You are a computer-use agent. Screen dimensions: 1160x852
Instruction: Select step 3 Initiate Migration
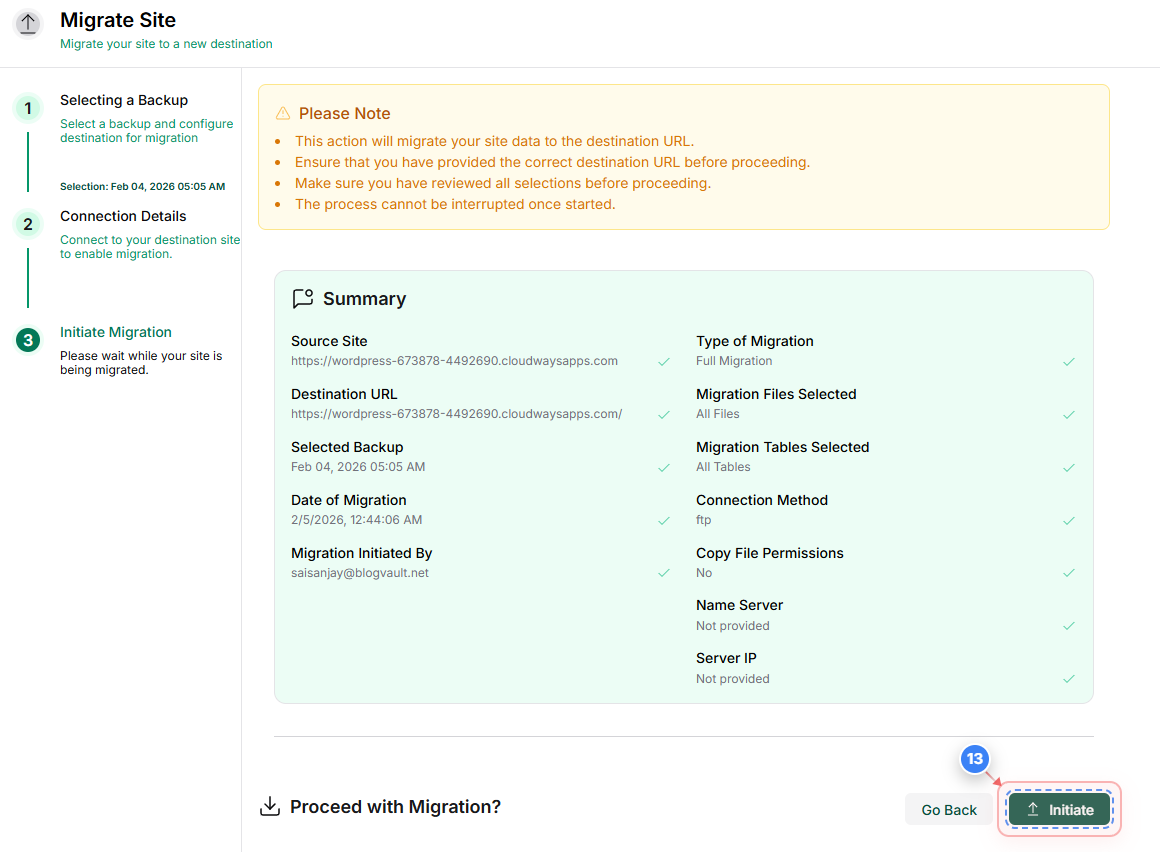pyautogui.click(x=116, y=332)
